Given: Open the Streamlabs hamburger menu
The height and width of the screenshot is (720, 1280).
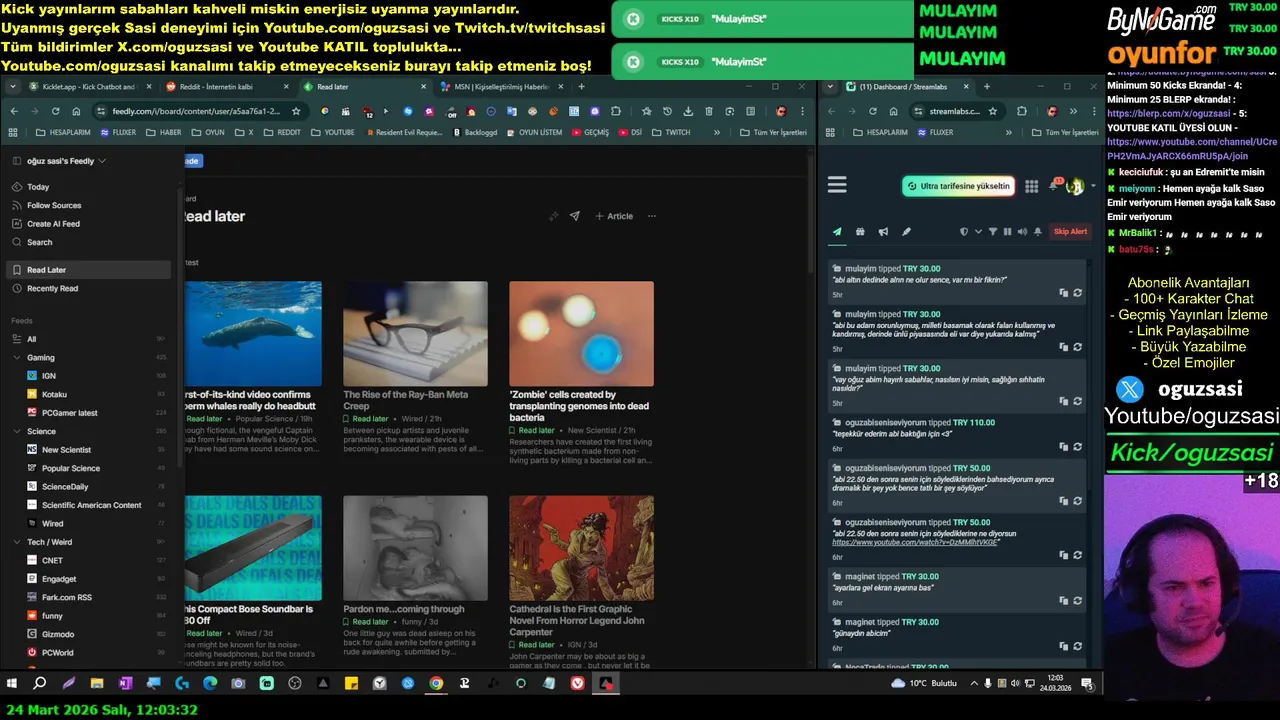Looking at the screenshot, I should tap(837, 185).
